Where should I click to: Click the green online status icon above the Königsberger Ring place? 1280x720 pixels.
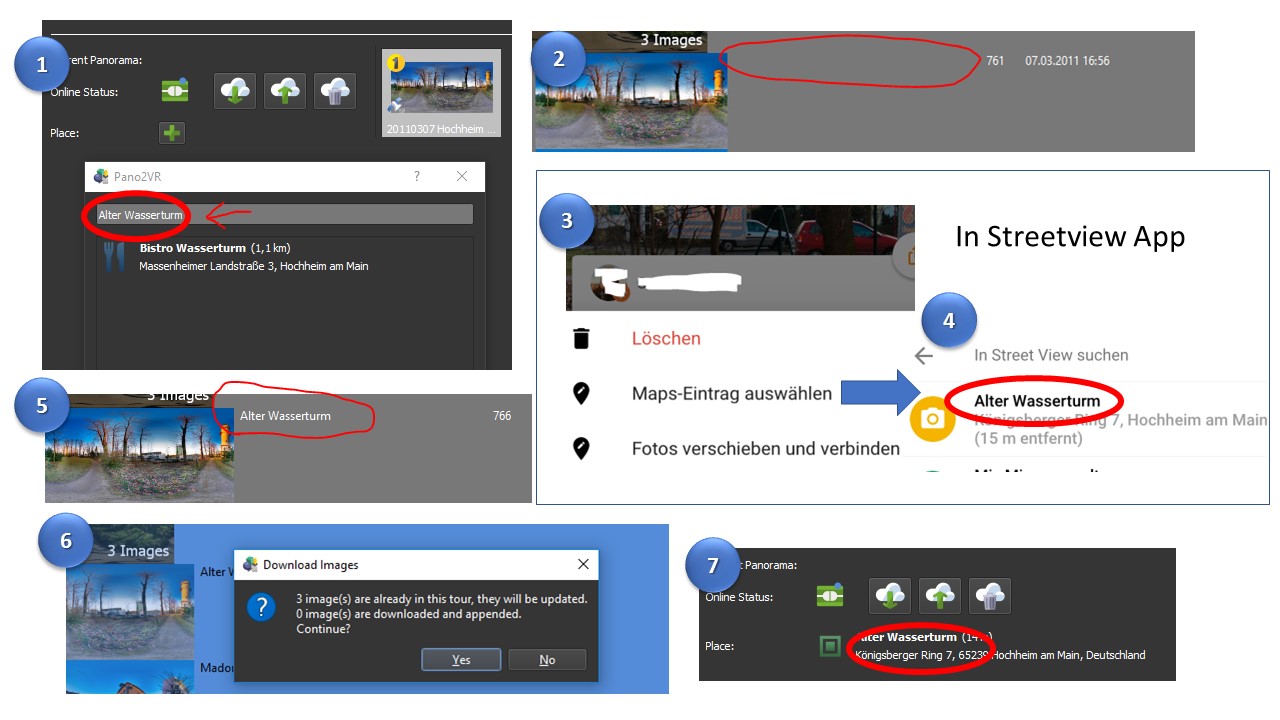click(830, 596)
